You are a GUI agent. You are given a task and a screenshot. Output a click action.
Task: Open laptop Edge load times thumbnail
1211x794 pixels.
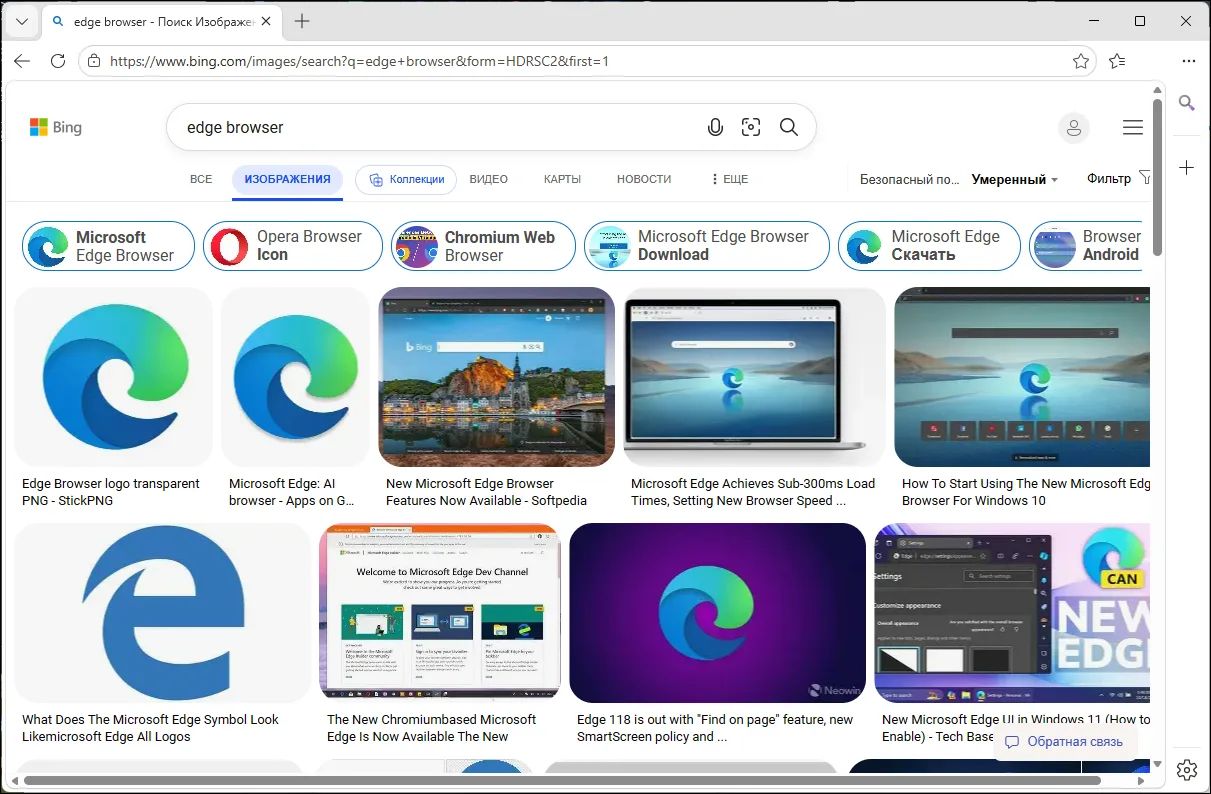pos(754,377)
